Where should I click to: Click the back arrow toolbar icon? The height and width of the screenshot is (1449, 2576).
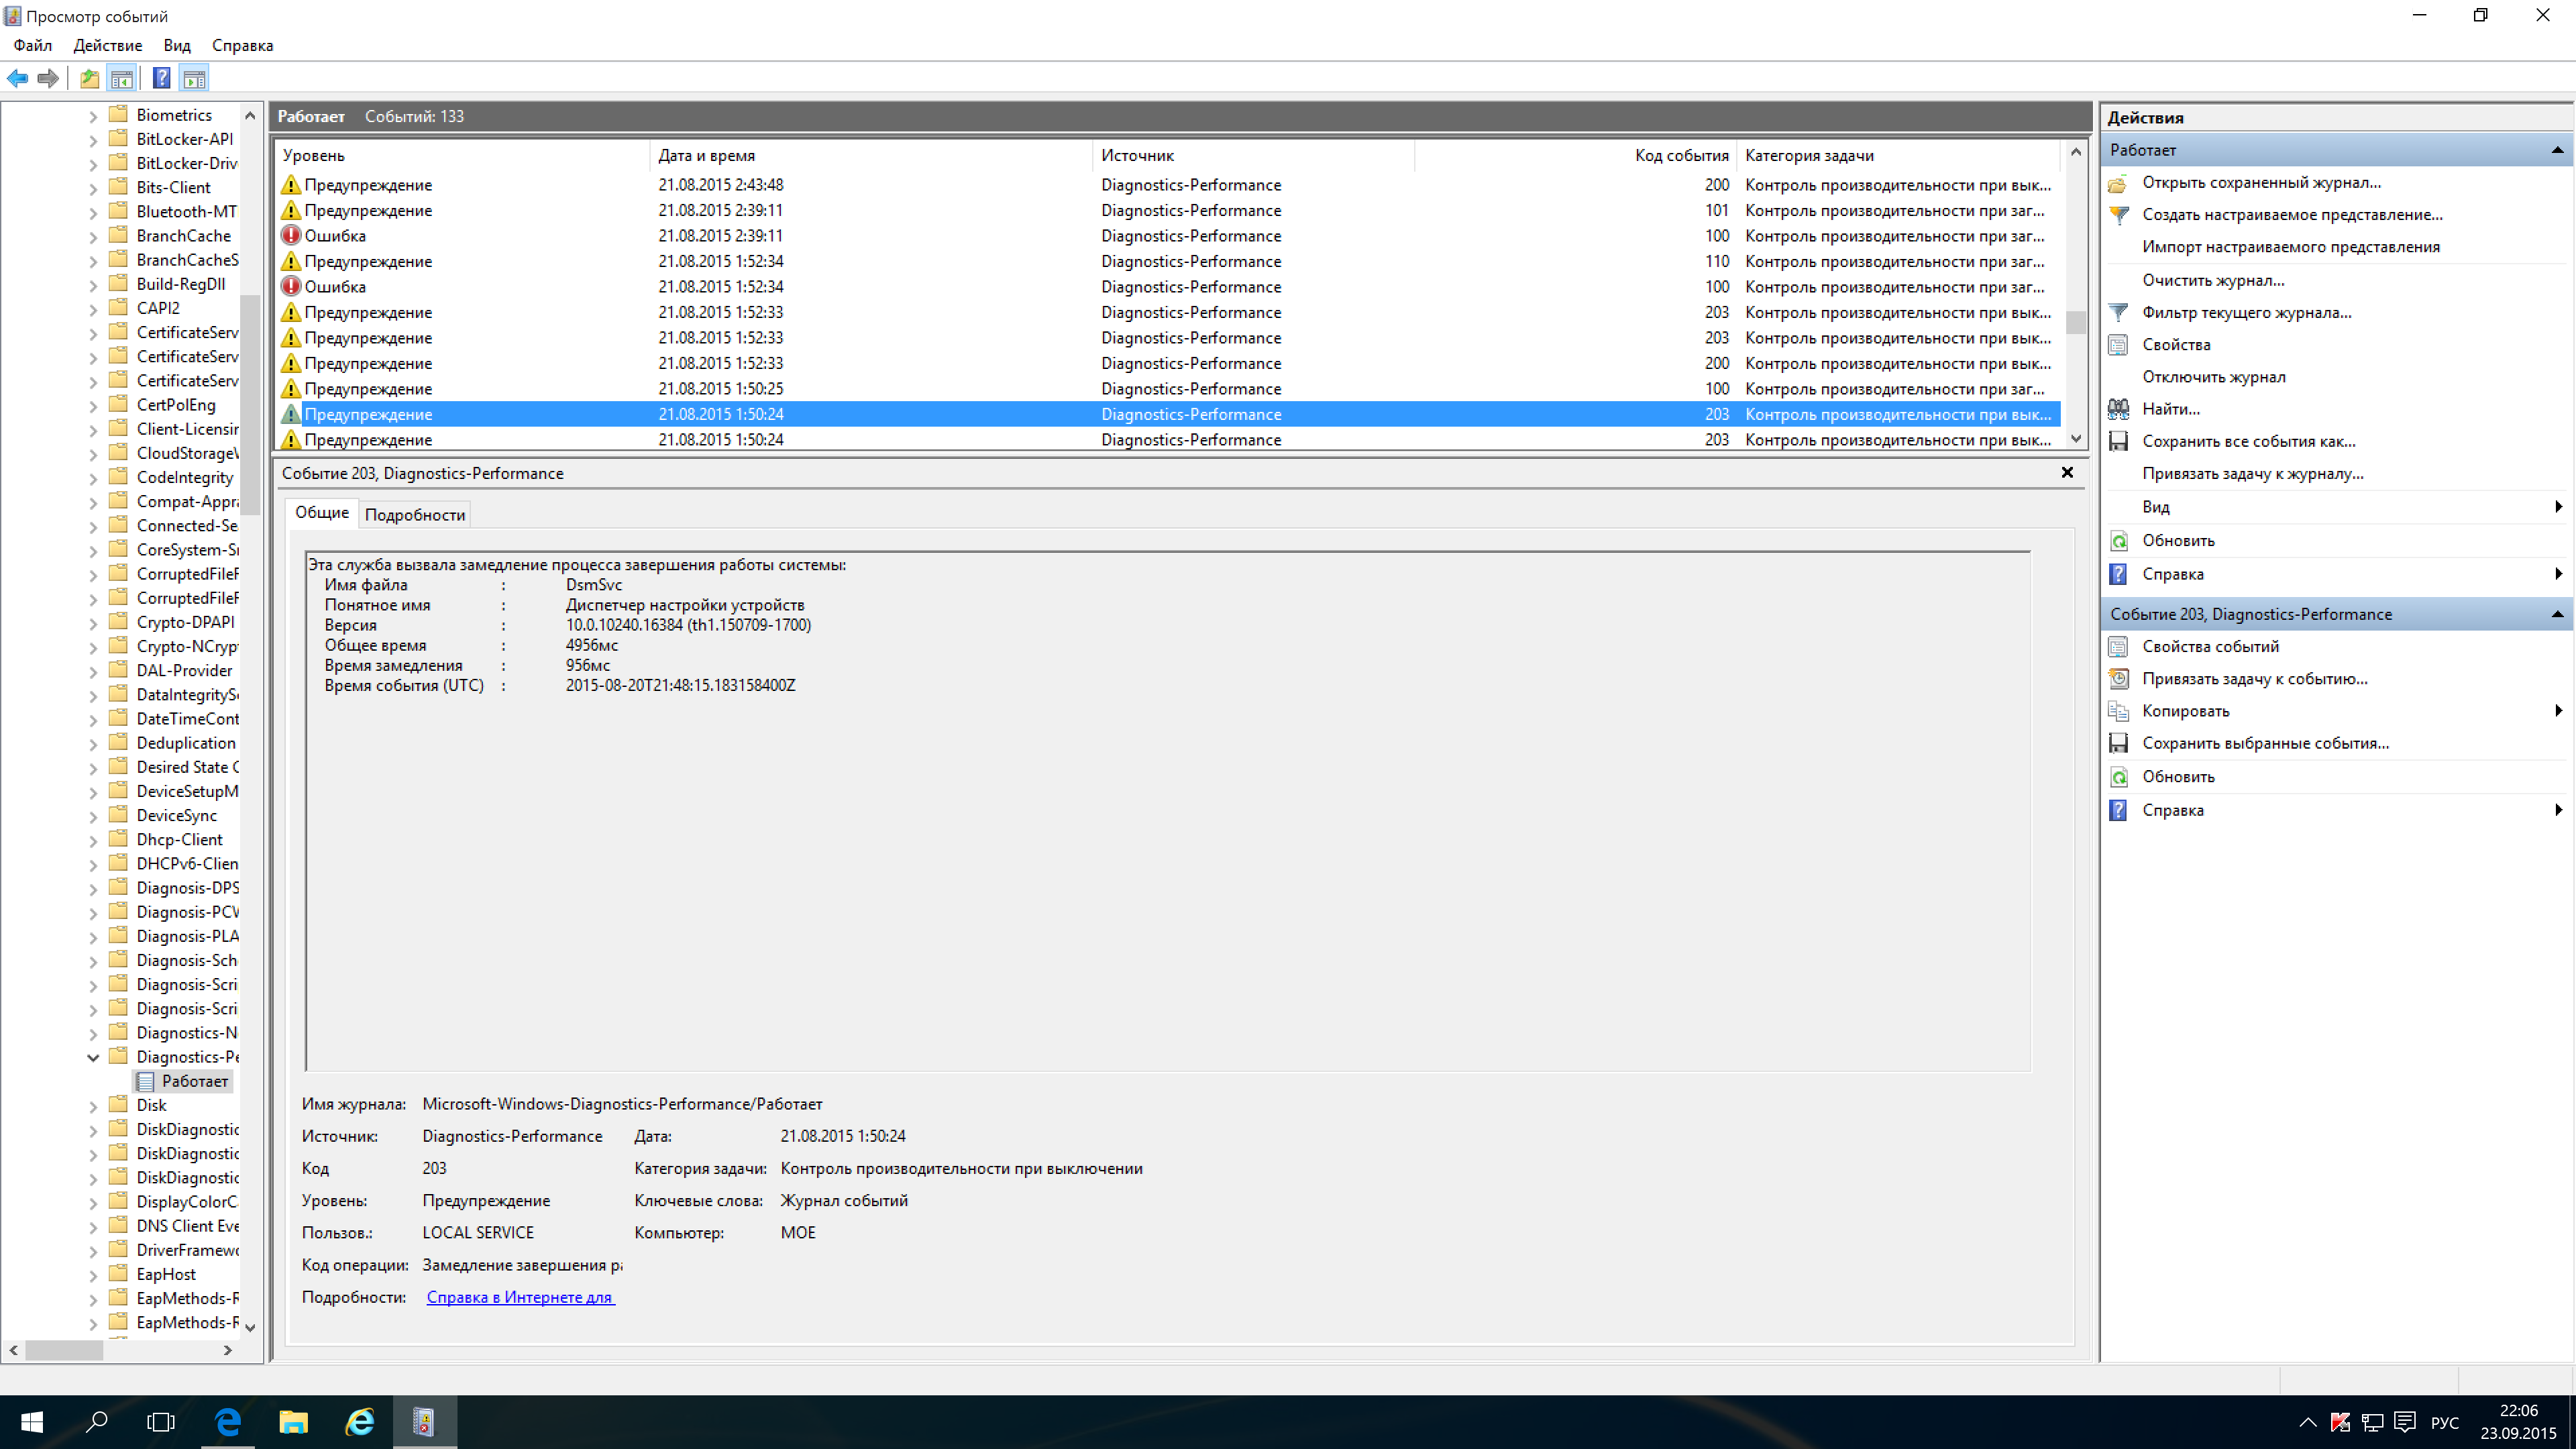point(18,78)
